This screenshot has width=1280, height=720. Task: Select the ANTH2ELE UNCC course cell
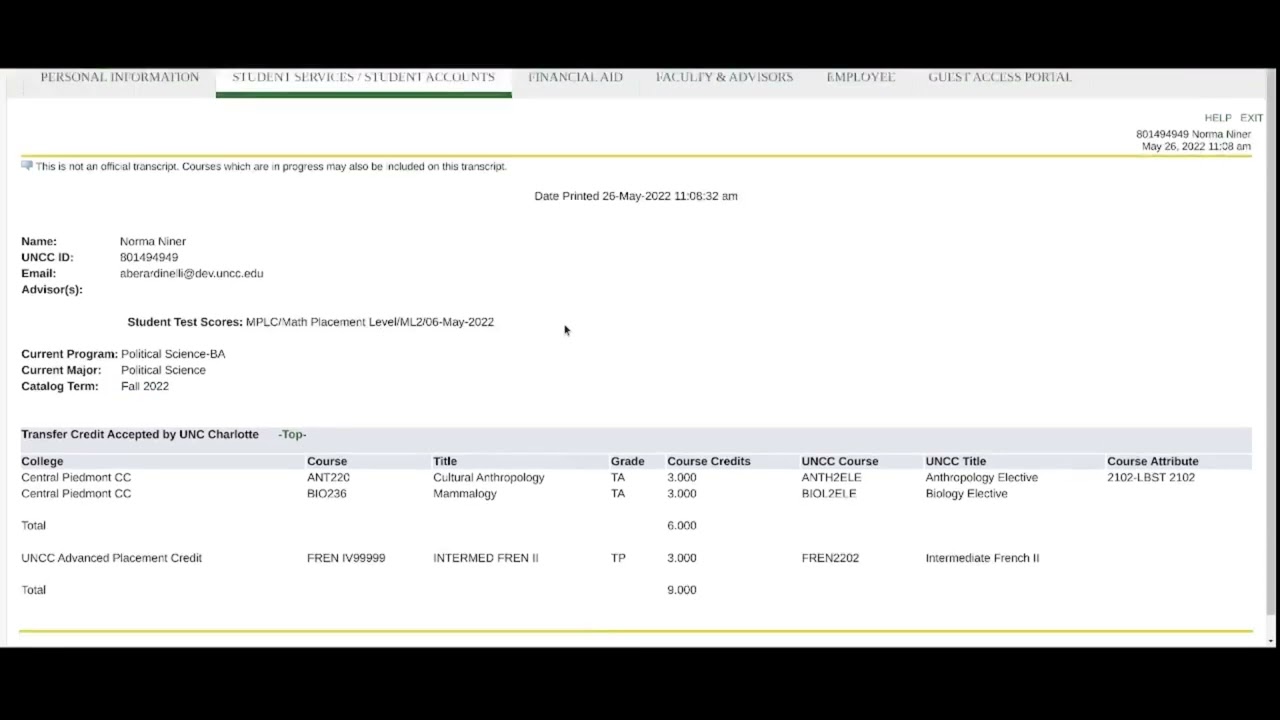[x=831, y=477]
